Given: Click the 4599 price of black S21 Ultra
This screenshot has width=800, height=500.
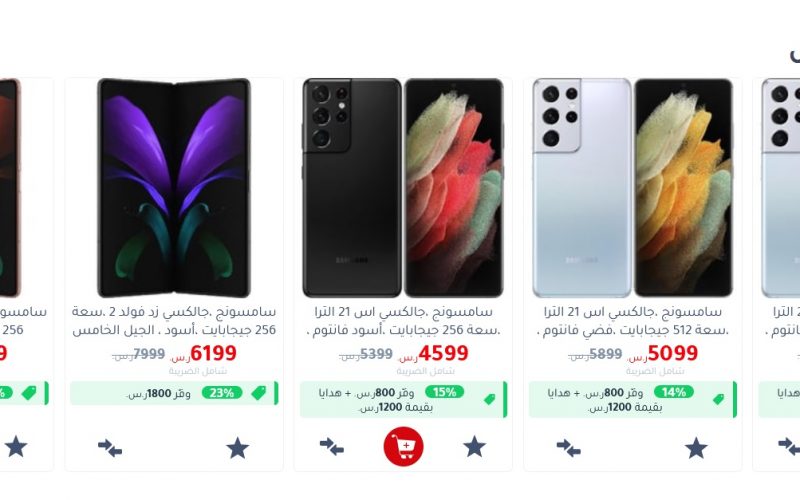Looking at the screenshot, I should 443,353.
